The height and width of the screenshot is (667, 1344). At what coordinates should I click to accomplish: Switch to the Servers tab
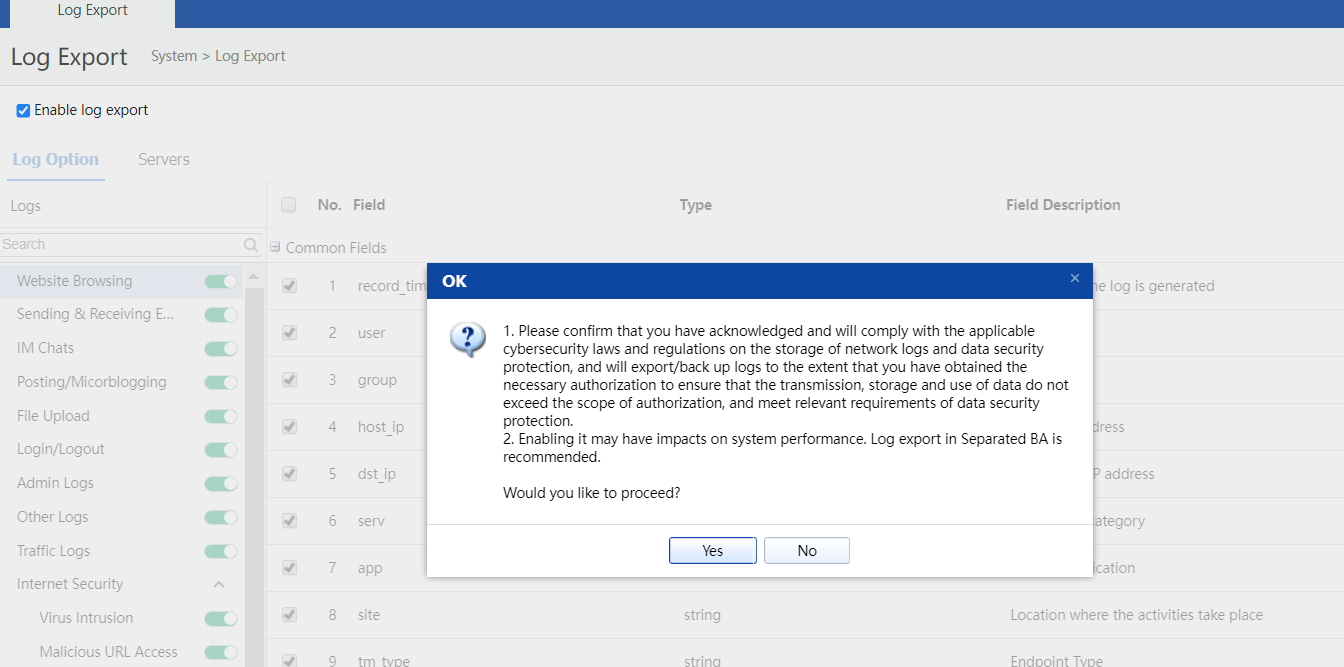click(164, 159)
